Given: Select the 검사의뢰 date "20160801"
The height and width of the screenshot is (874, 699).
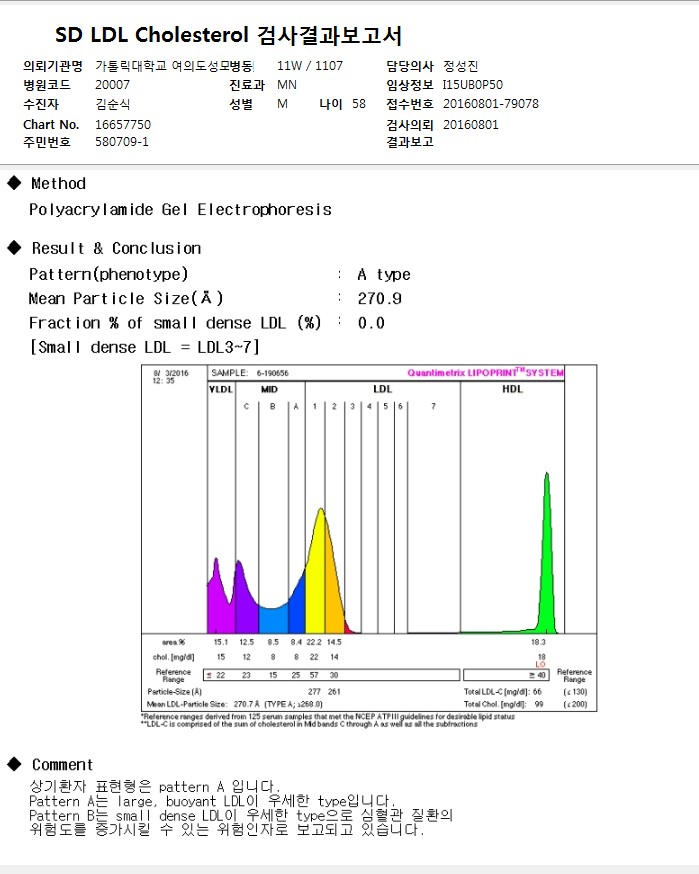Looking at the screenshot, I should (x=470, y=124).
